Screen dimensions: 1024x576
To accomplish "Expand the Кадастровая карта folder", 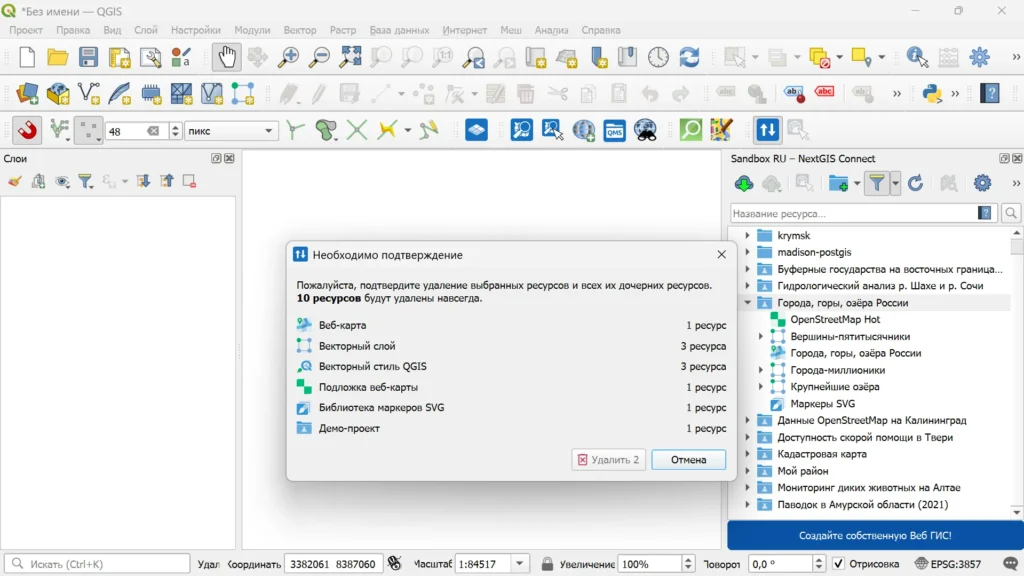I will coord(747,454).
